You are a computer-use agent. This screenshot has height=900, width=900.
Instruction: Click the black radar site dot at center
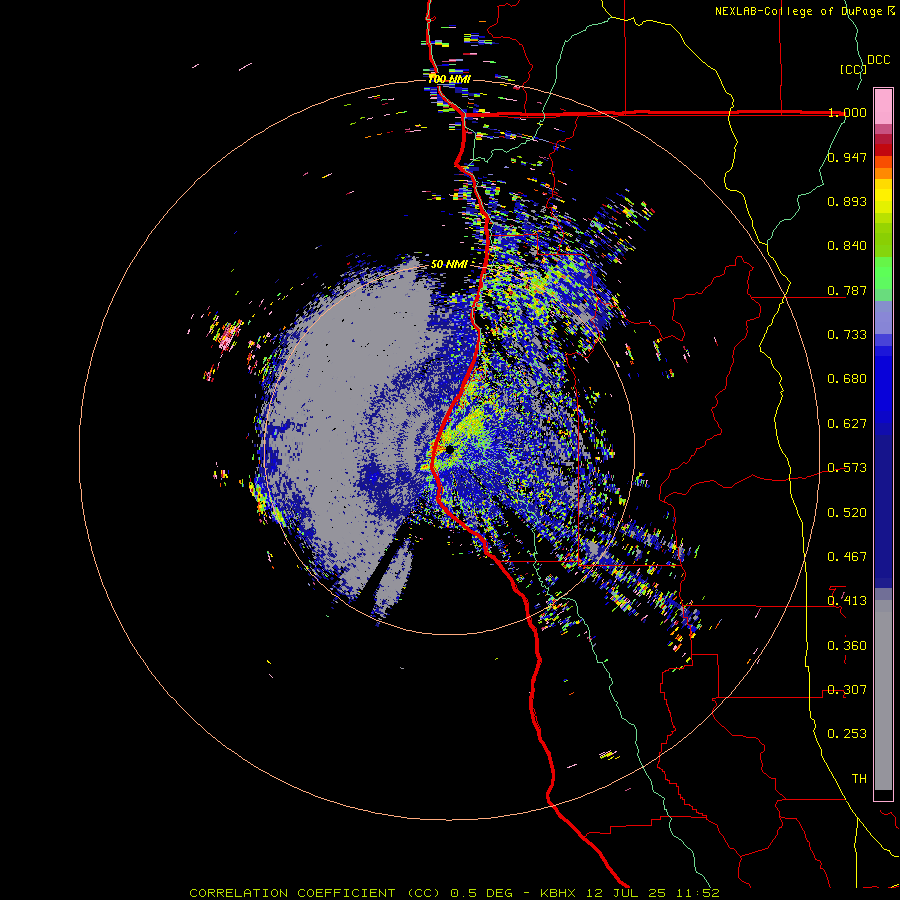(x=449, y=450)
